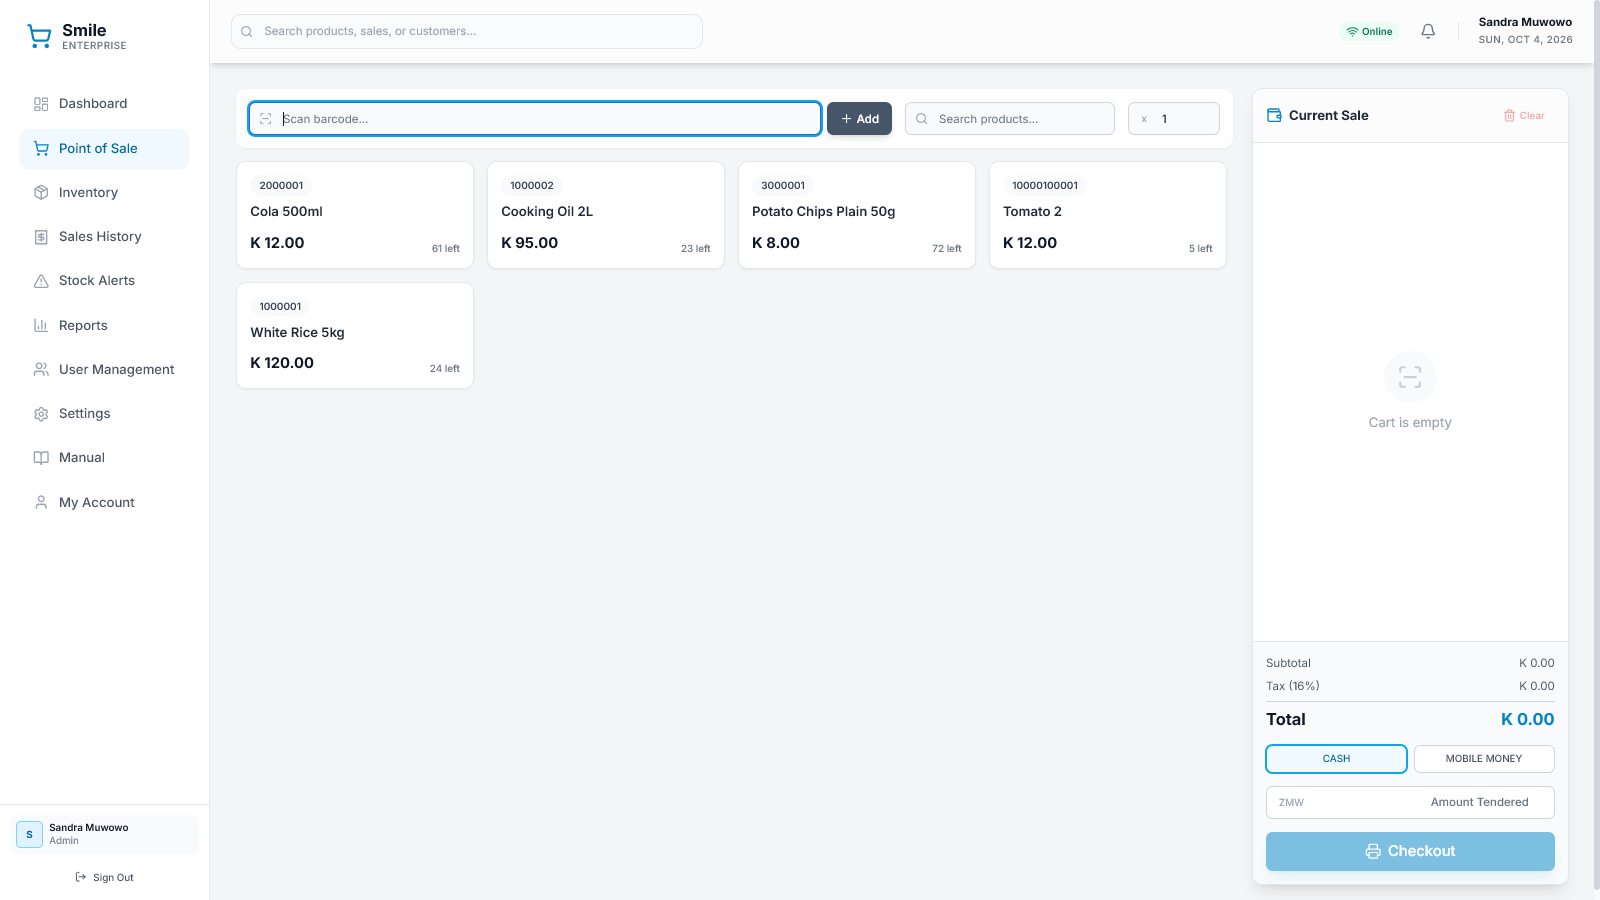Select MOBILE MONEY payment method
This screenshot has height=900, width=1600.
pyautogui.click(x=1484, y=759)
